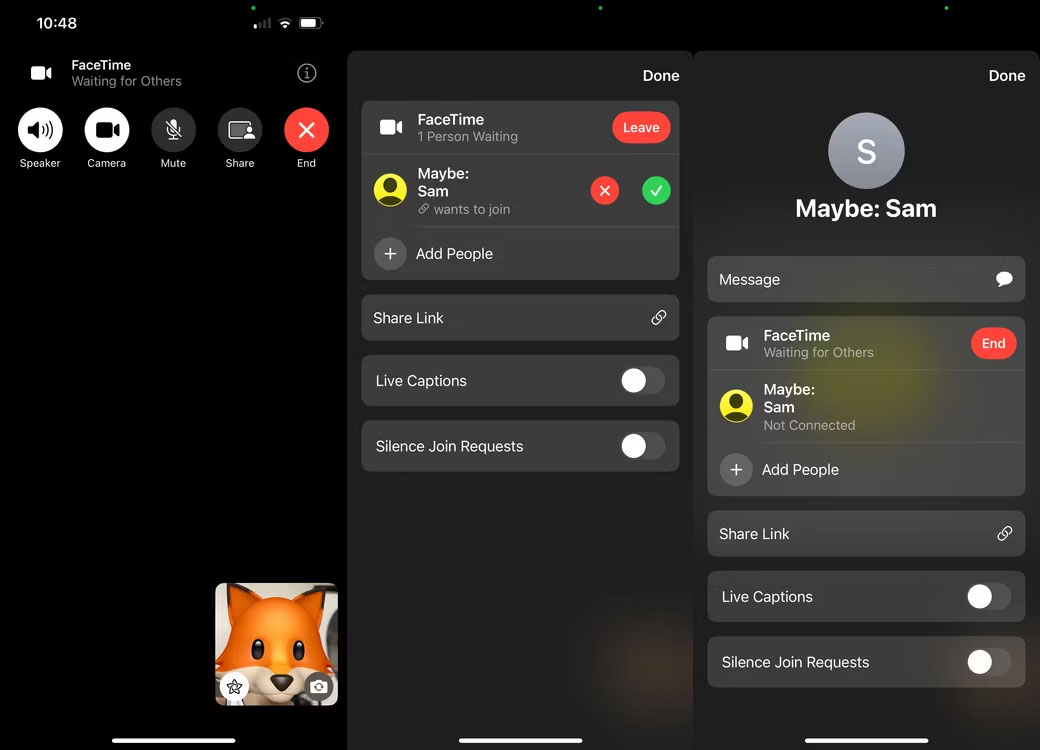Tap the '1 Person Waiting' text
1040x750 pixels.
pyautogui.click(x=468, y=137)
